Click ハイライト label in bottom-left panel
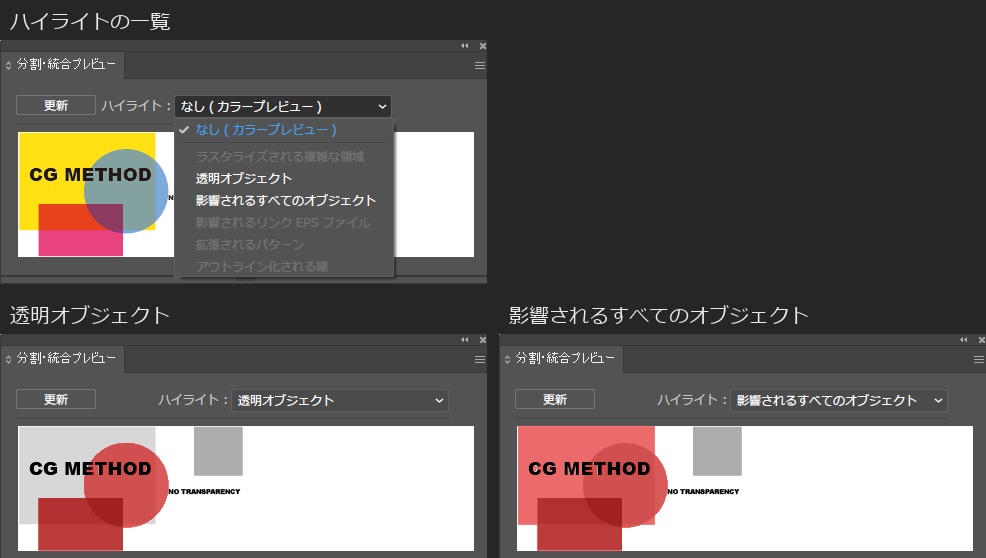The image size is (986, 558). tap(192, 399)
